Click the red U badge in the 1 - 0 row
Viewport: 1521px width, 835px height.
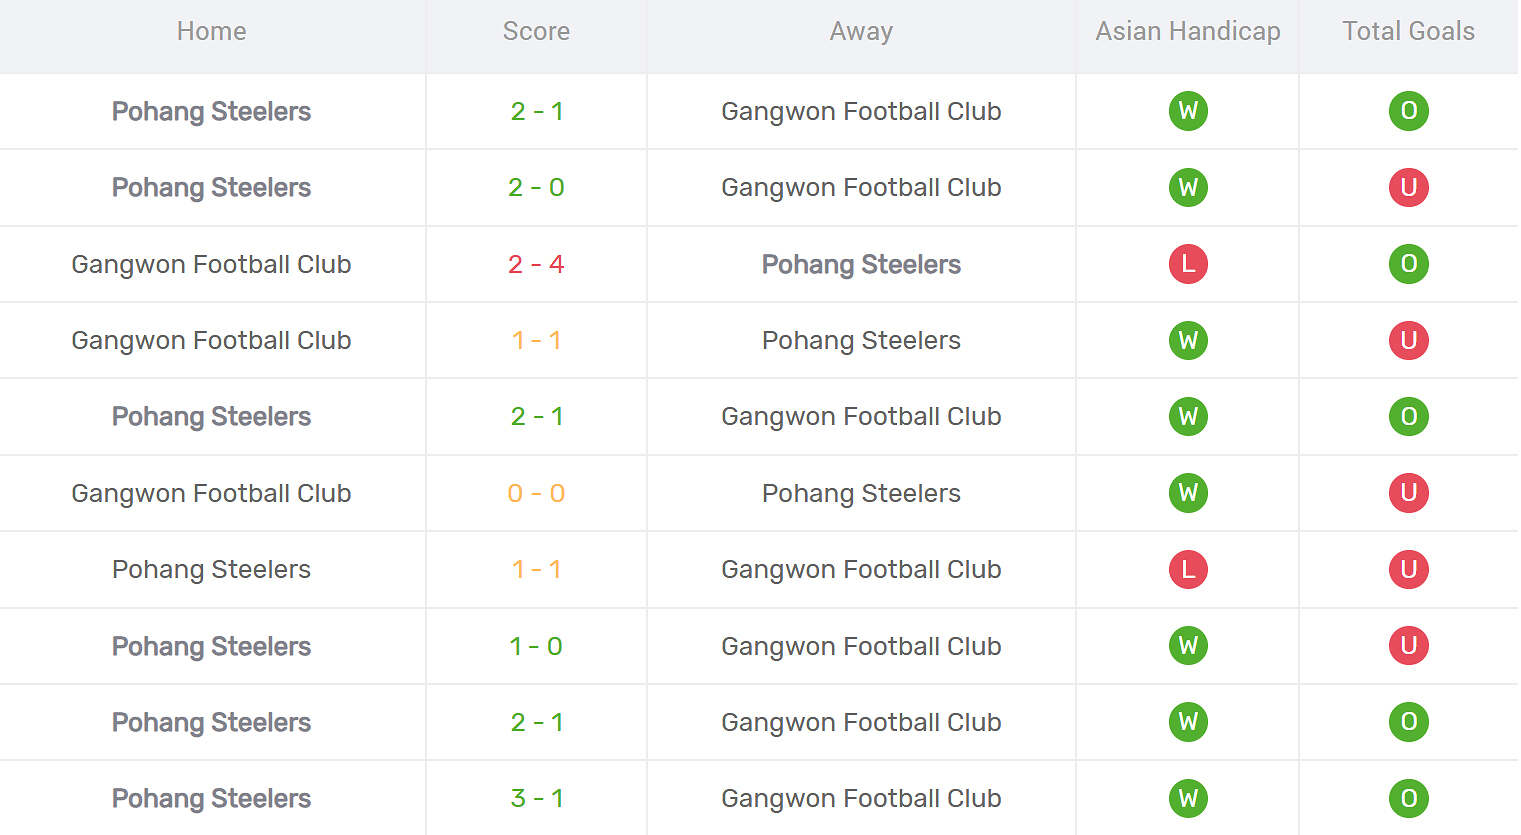point(1408,646)
